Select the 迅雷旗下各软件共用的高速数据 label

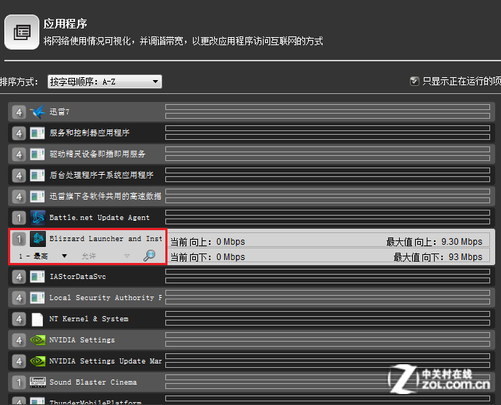coord(105,196)
